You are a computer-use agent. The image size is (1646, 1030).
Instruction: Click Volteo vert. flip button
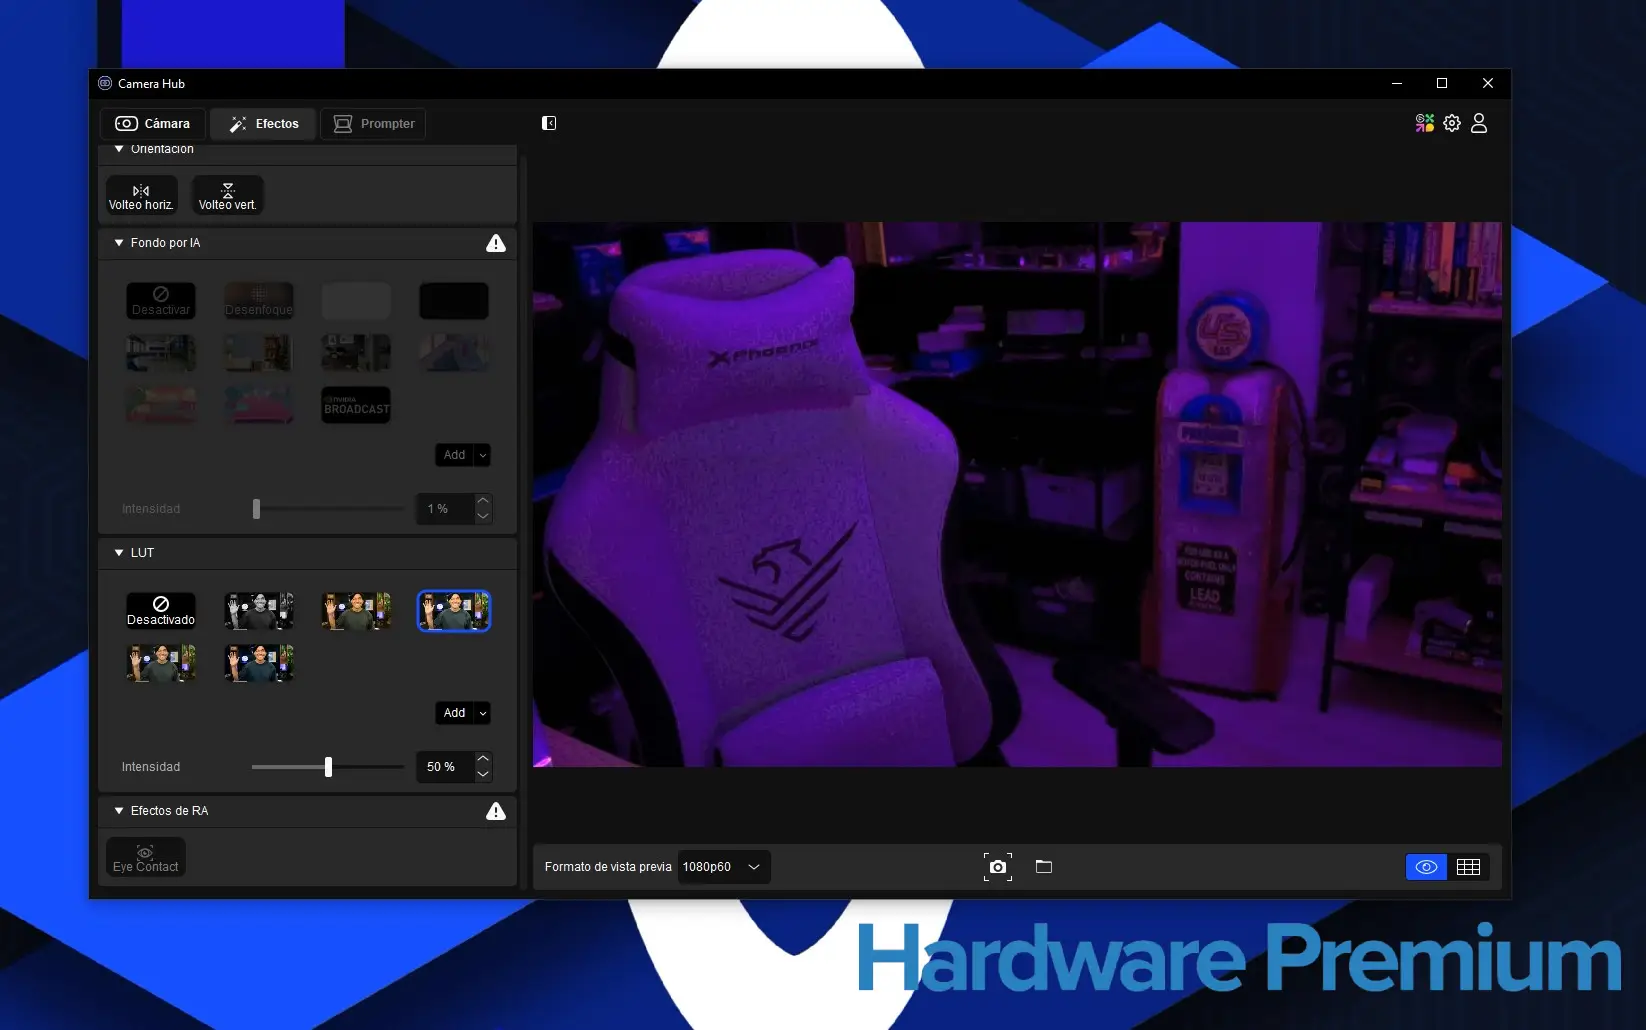click(x=227, y=196)
